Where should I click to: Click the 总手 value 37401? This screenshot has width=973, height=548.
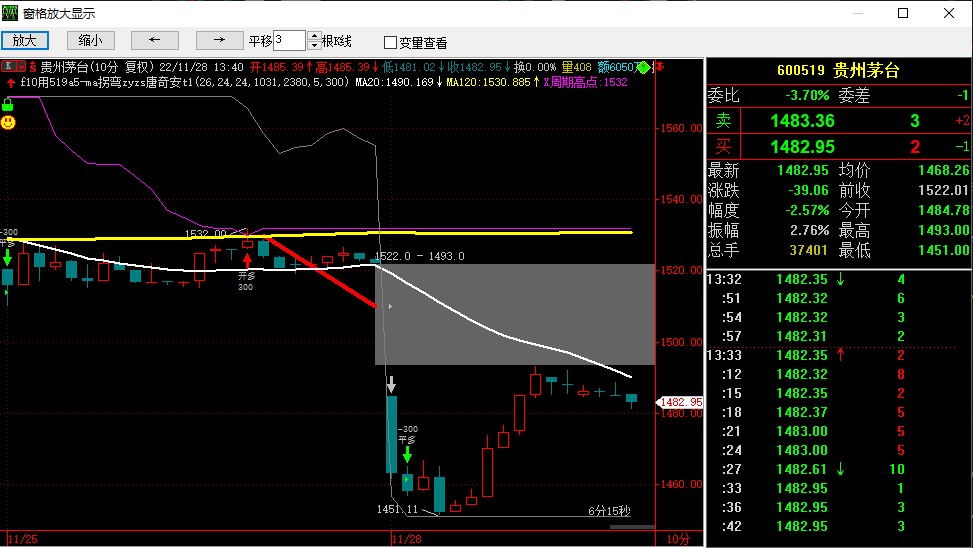tap(809, 250)
